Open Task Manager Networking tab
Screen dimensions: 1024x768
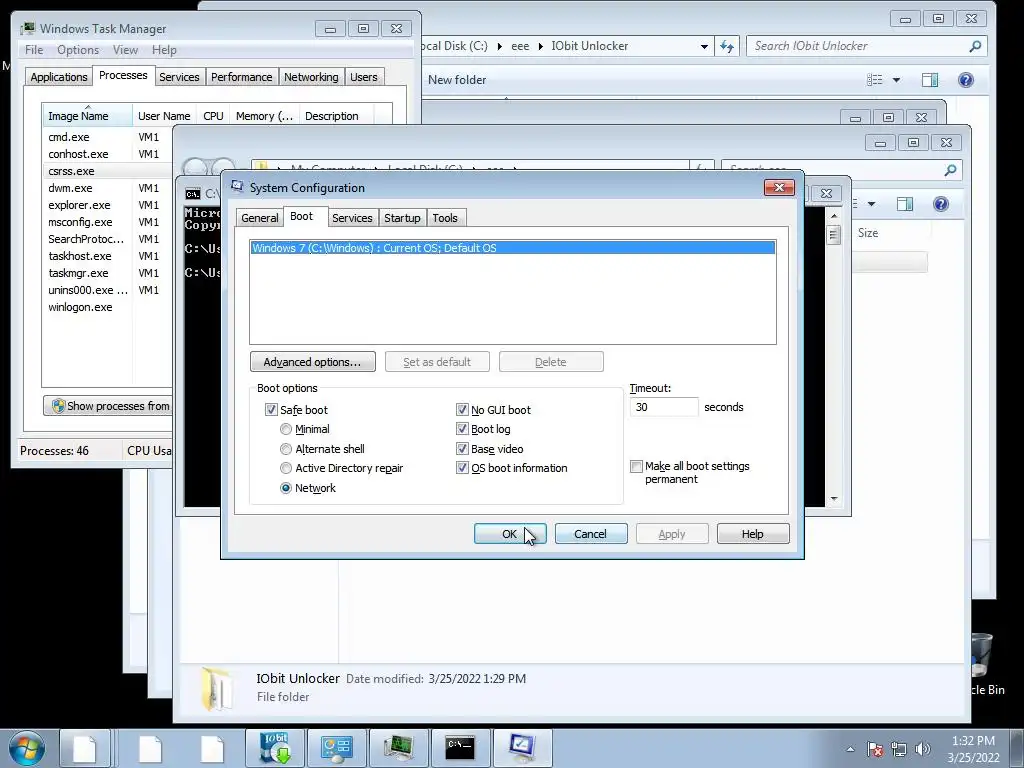point(311,77)
